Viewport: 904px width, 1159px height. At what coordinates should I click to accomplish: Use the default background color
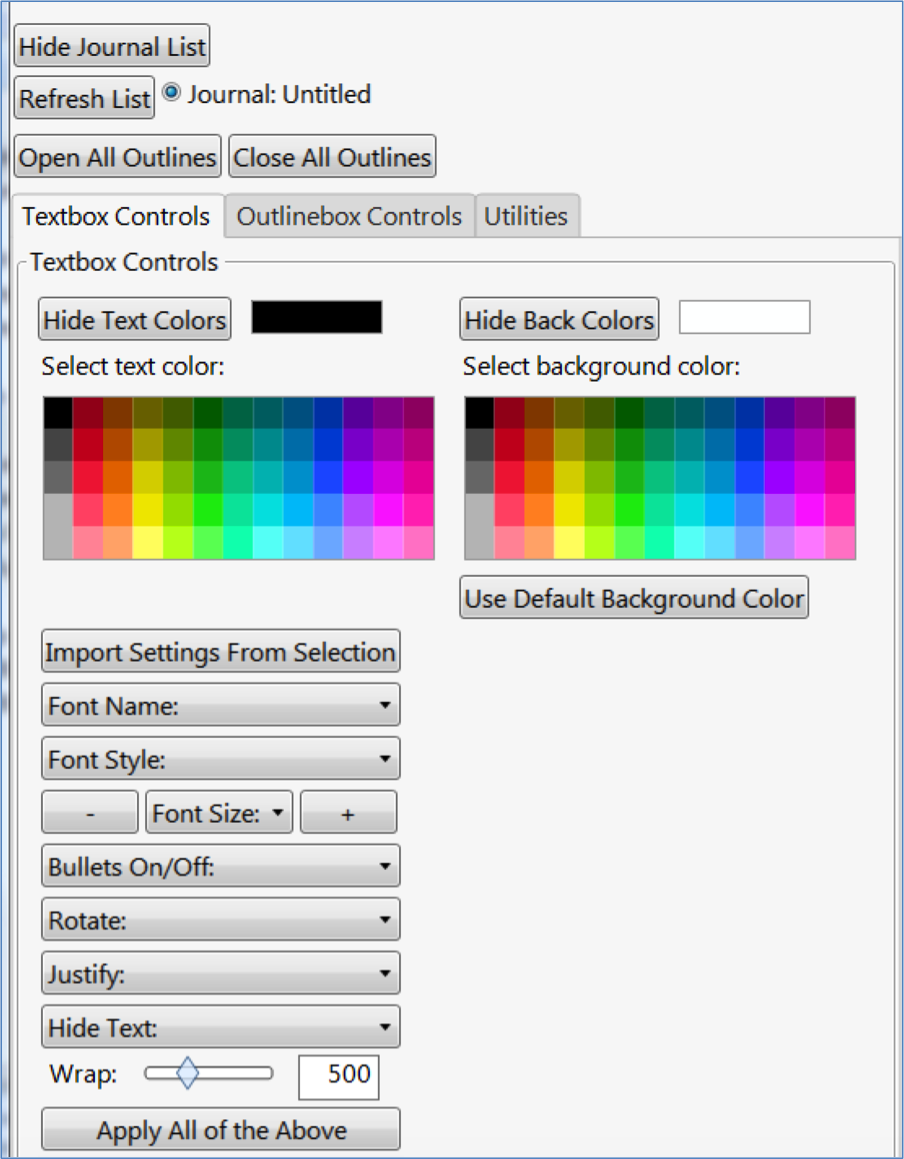click(634, 598)
